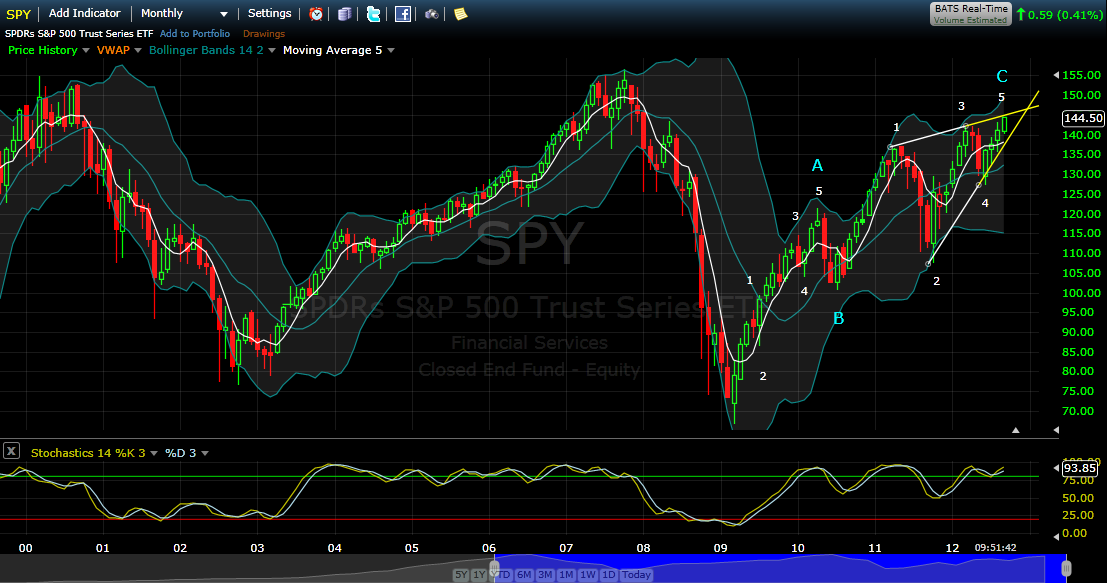Viewport: 1107px width, 583px height.
Task: Jump to the Today range button
Action: click(636, 575)
